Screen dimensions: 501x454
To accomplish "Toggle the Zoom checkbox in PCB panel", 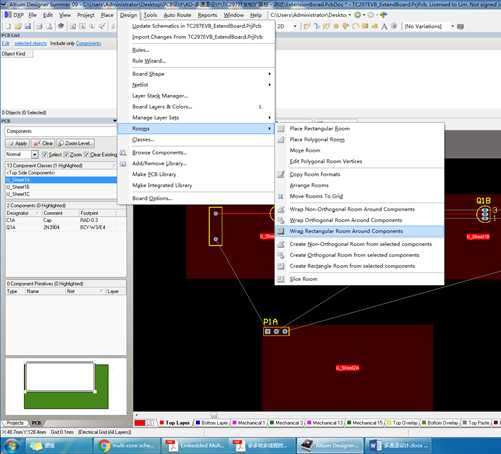I will pyautogui.click(x=66, y=155).
